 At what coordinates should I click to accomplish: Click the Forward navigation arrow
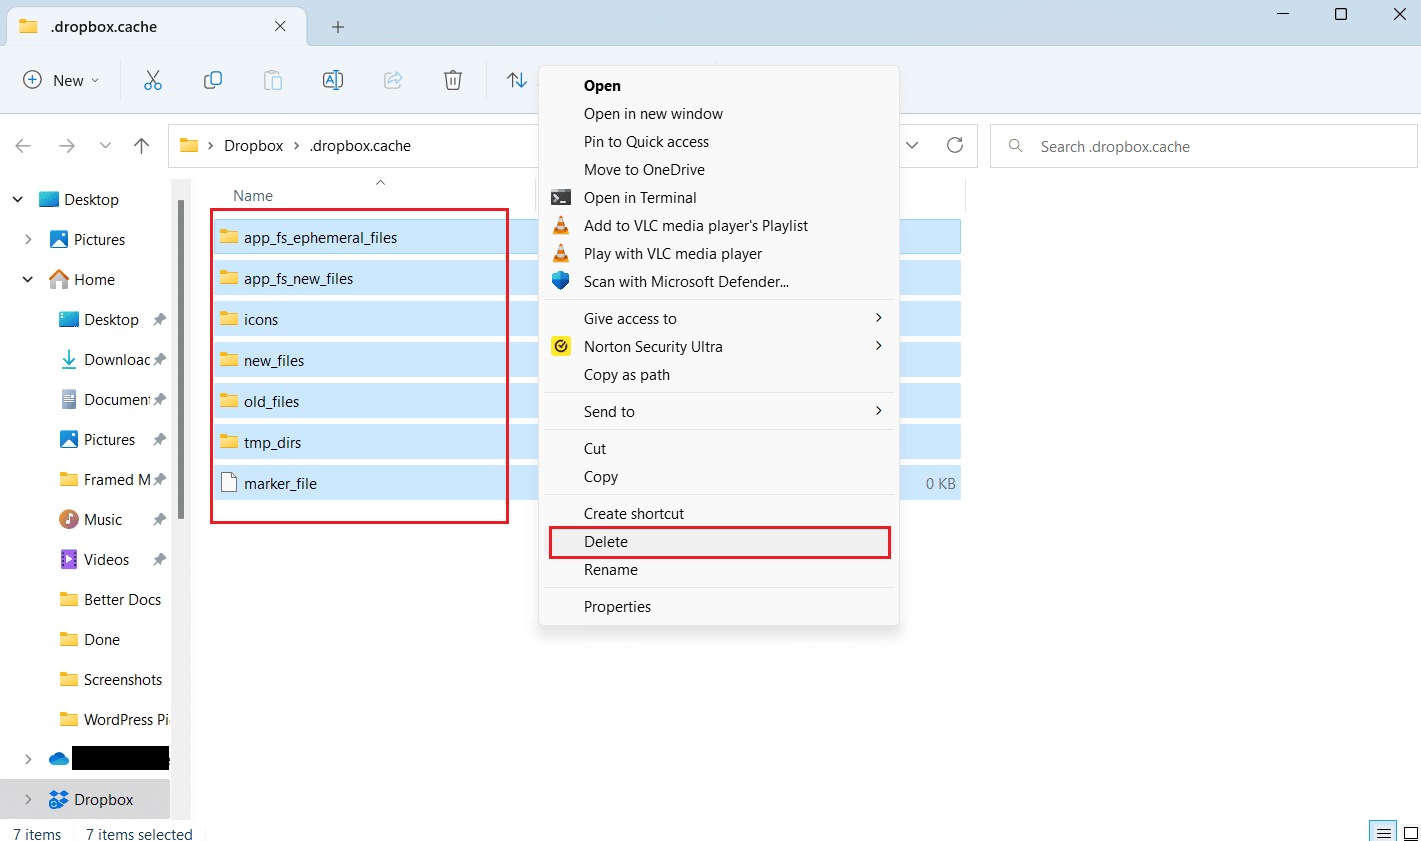click(x=67, y=146)
